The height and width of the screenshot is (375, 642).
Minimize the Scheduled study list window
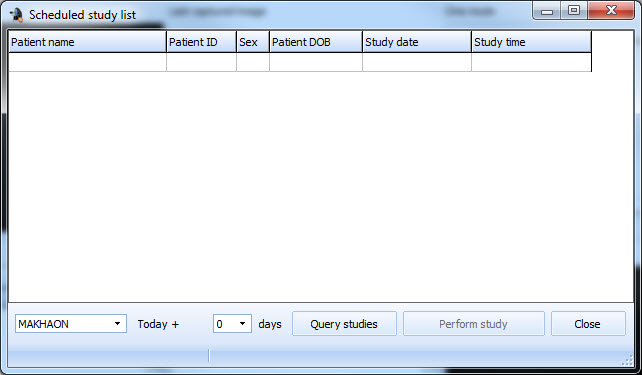(x=547, y=11)
